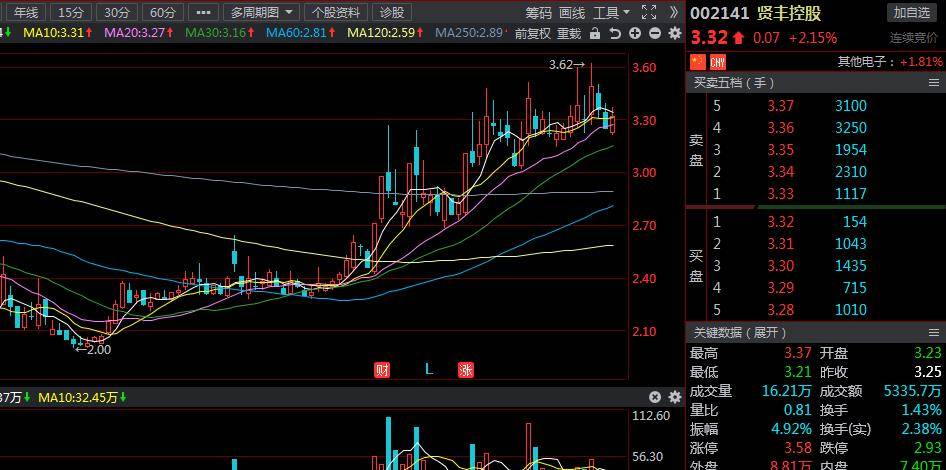Viewport: 946px width, 470px height.
Task: Click the red 涨 marker on chart
Action: click(466, 370)
